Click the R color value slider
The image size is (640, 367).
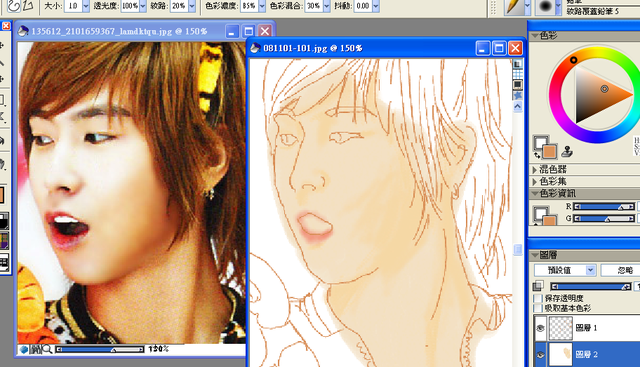(x=604, y=207)
